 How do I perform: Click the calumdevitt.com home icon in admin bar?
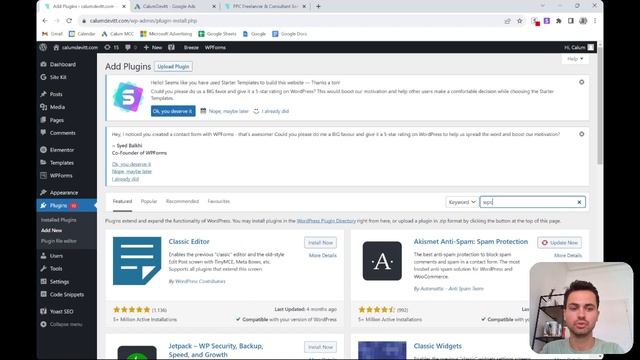pyautogui.click(x=56, y=47)
